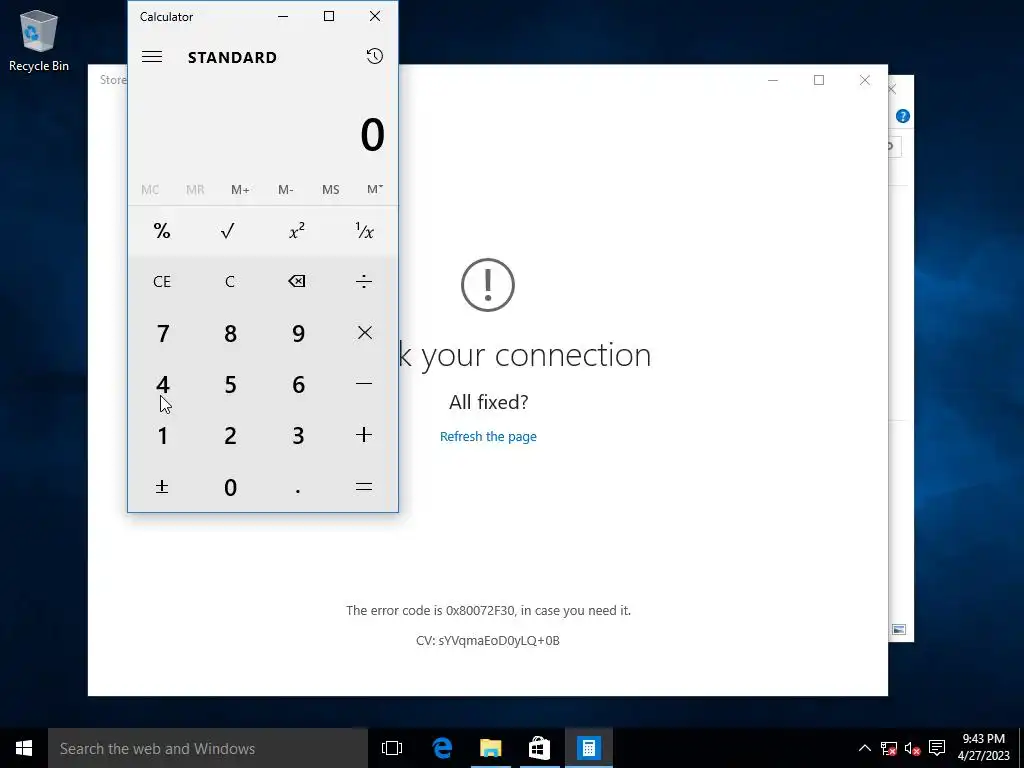This screenshot has width=1024, height=768.
Task: Click the 9 digit key
Action: point(296,333)
